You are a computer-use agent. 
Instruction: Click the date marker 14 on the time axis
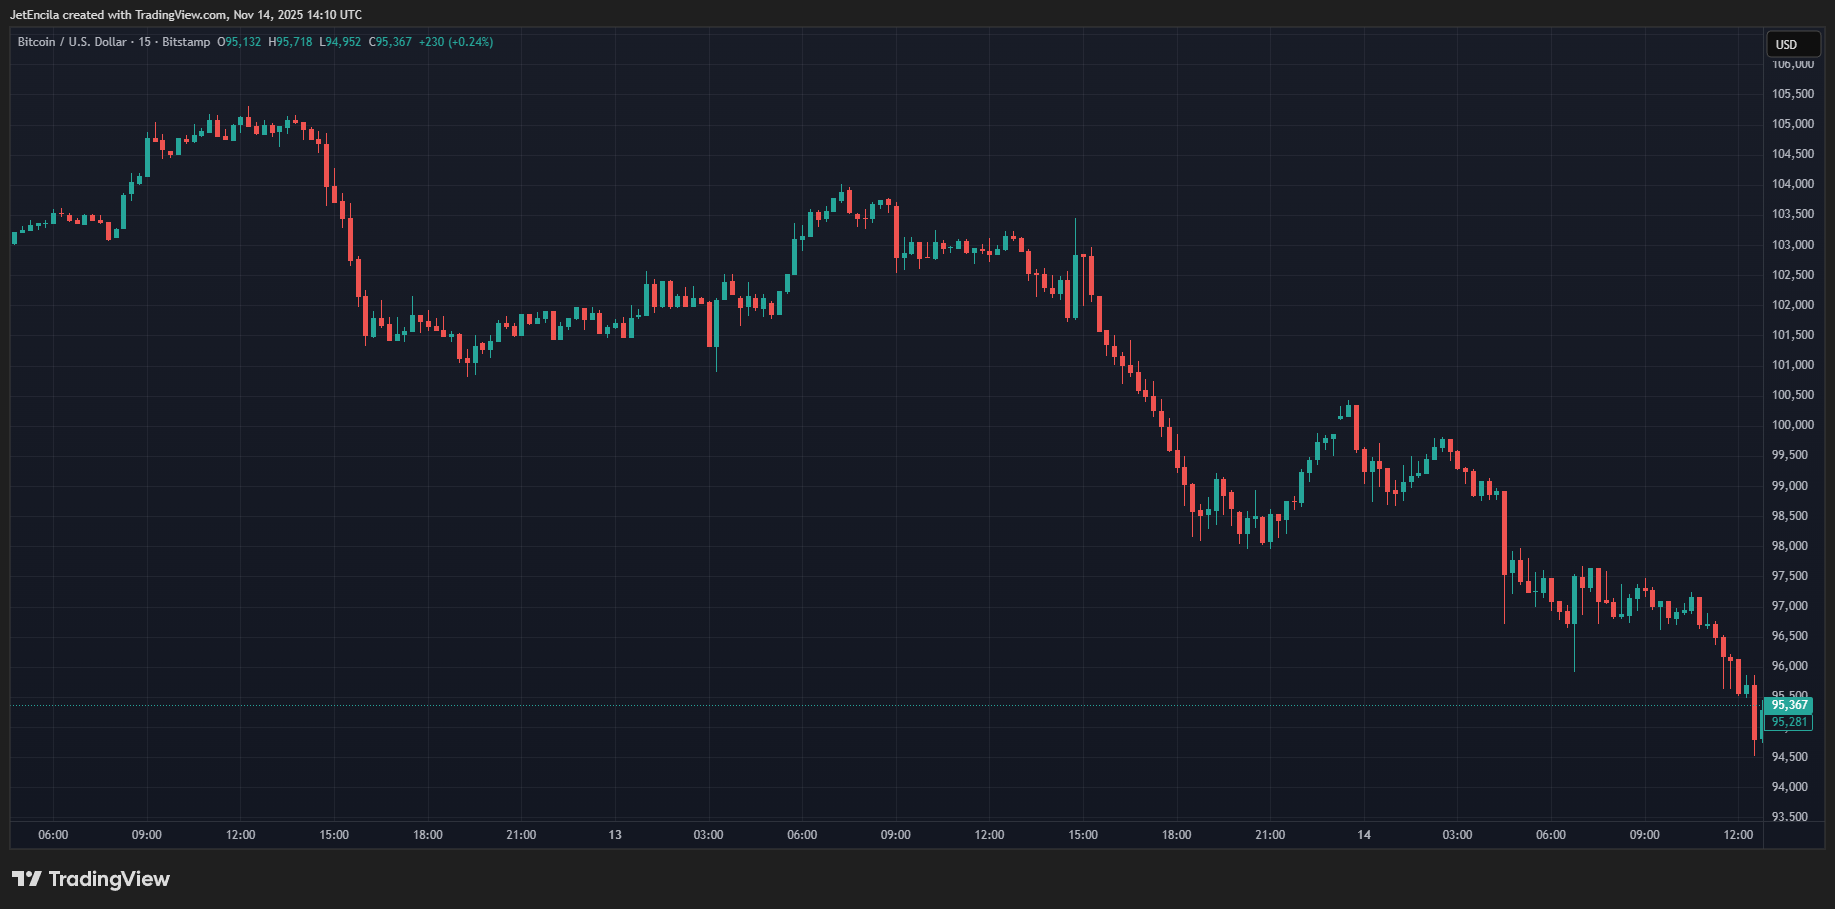pyautogui.click(x=1364, y=835)
